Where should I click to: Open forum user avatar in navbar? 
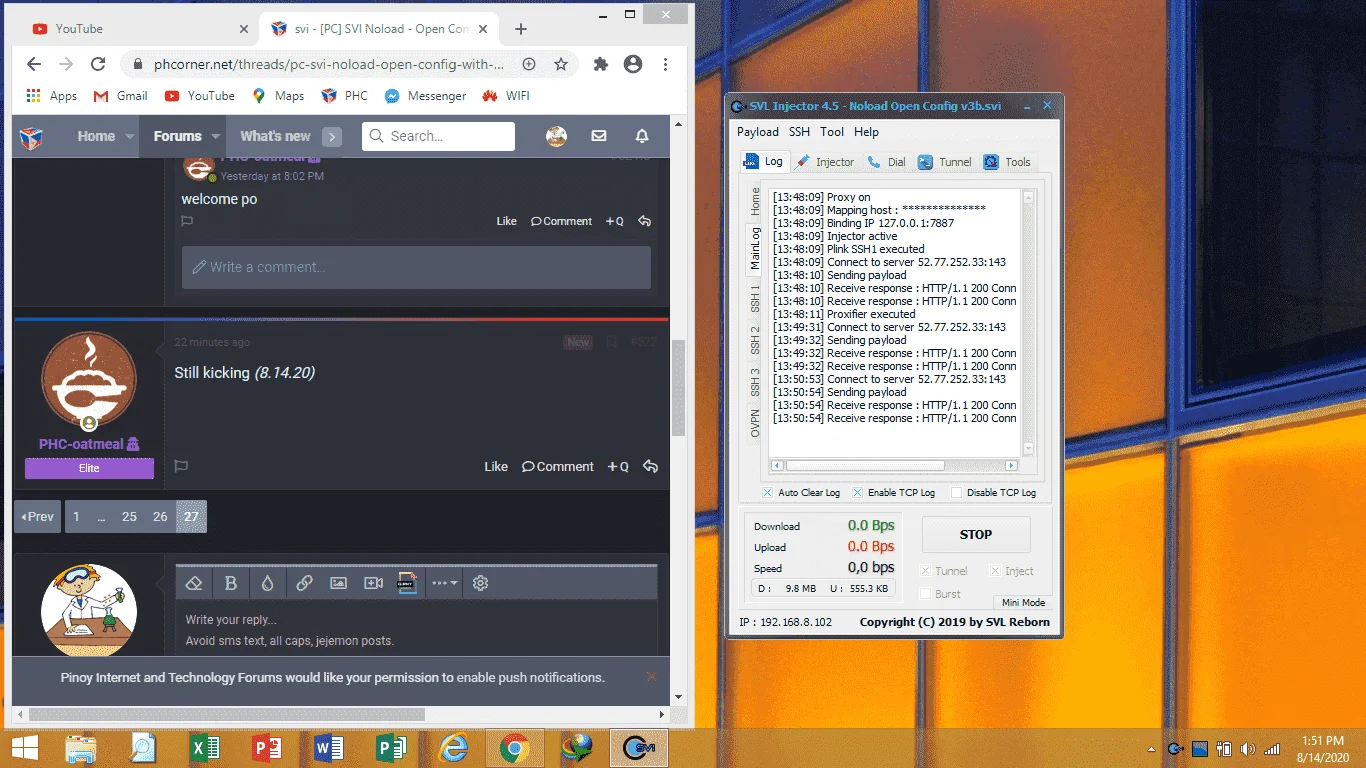556,136
